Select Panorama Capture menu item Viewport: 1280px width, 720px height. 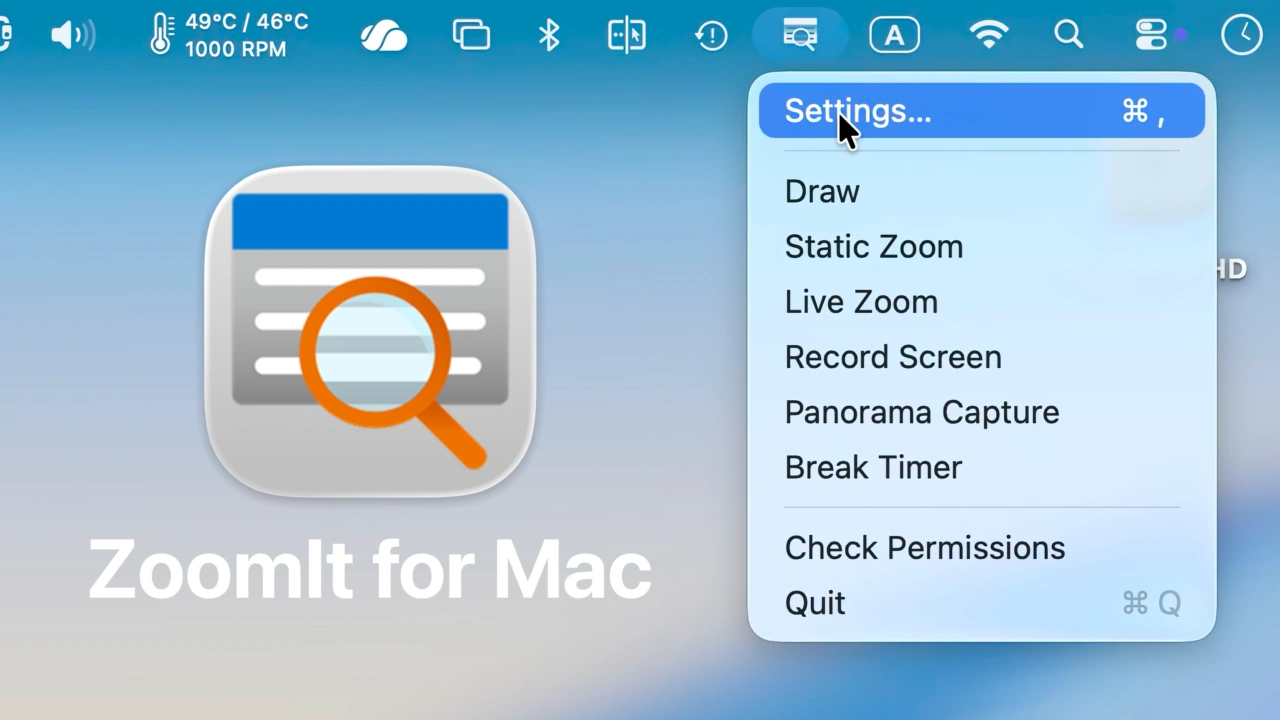point(982,411)
